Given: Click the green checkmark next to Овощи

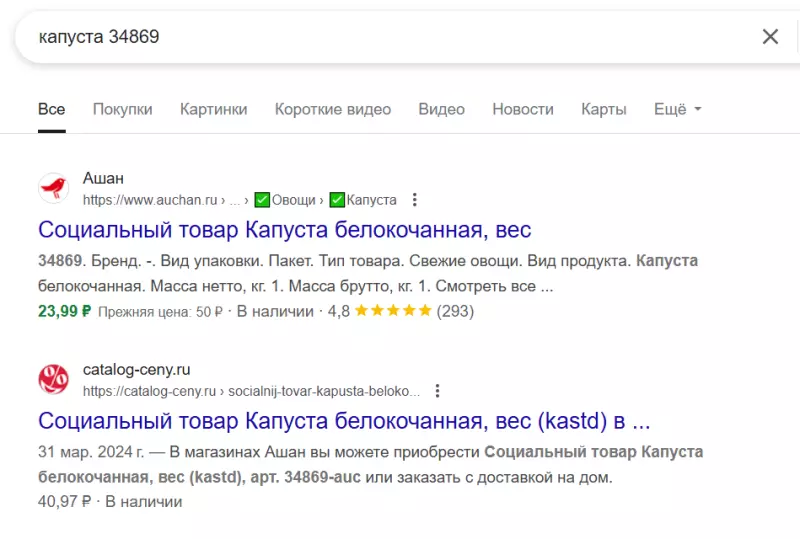Looking at the screenshot, I should click(x=262, y=200).
